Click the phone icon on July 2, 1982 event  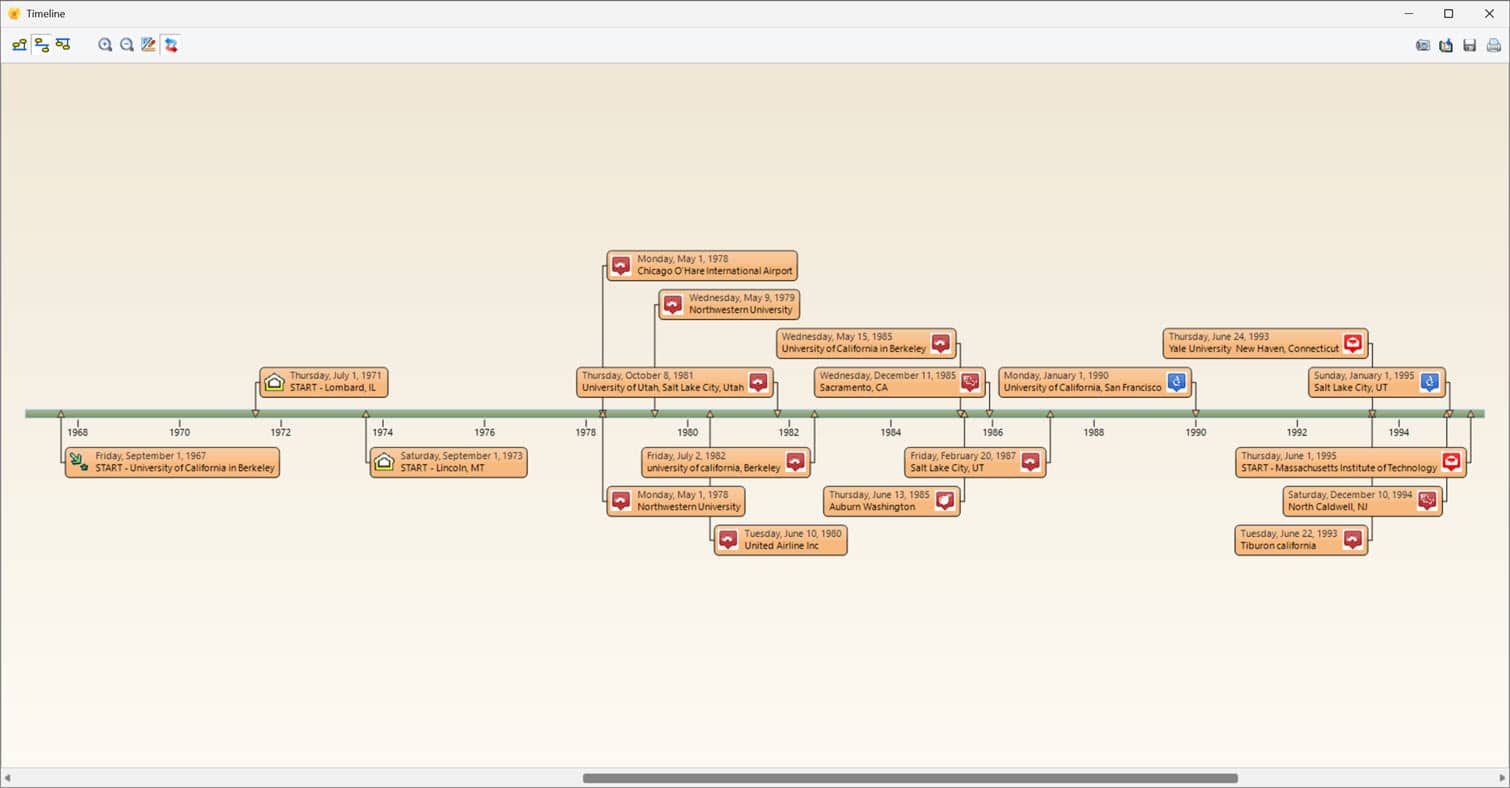(795, 462)
